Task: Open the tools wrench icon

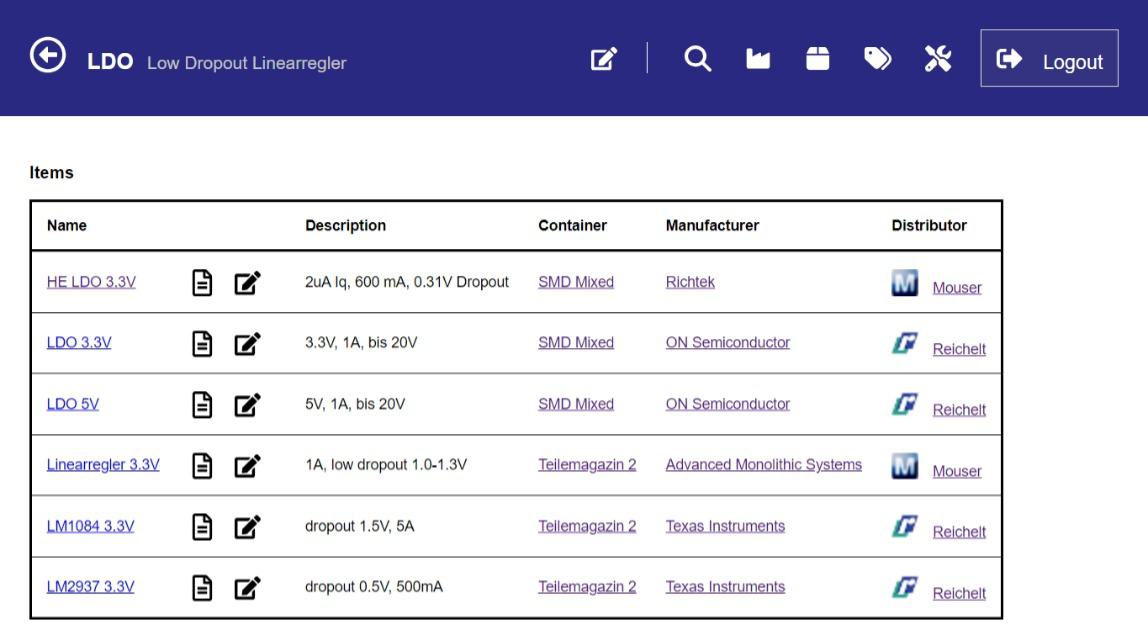Action: tap(938, 59)
